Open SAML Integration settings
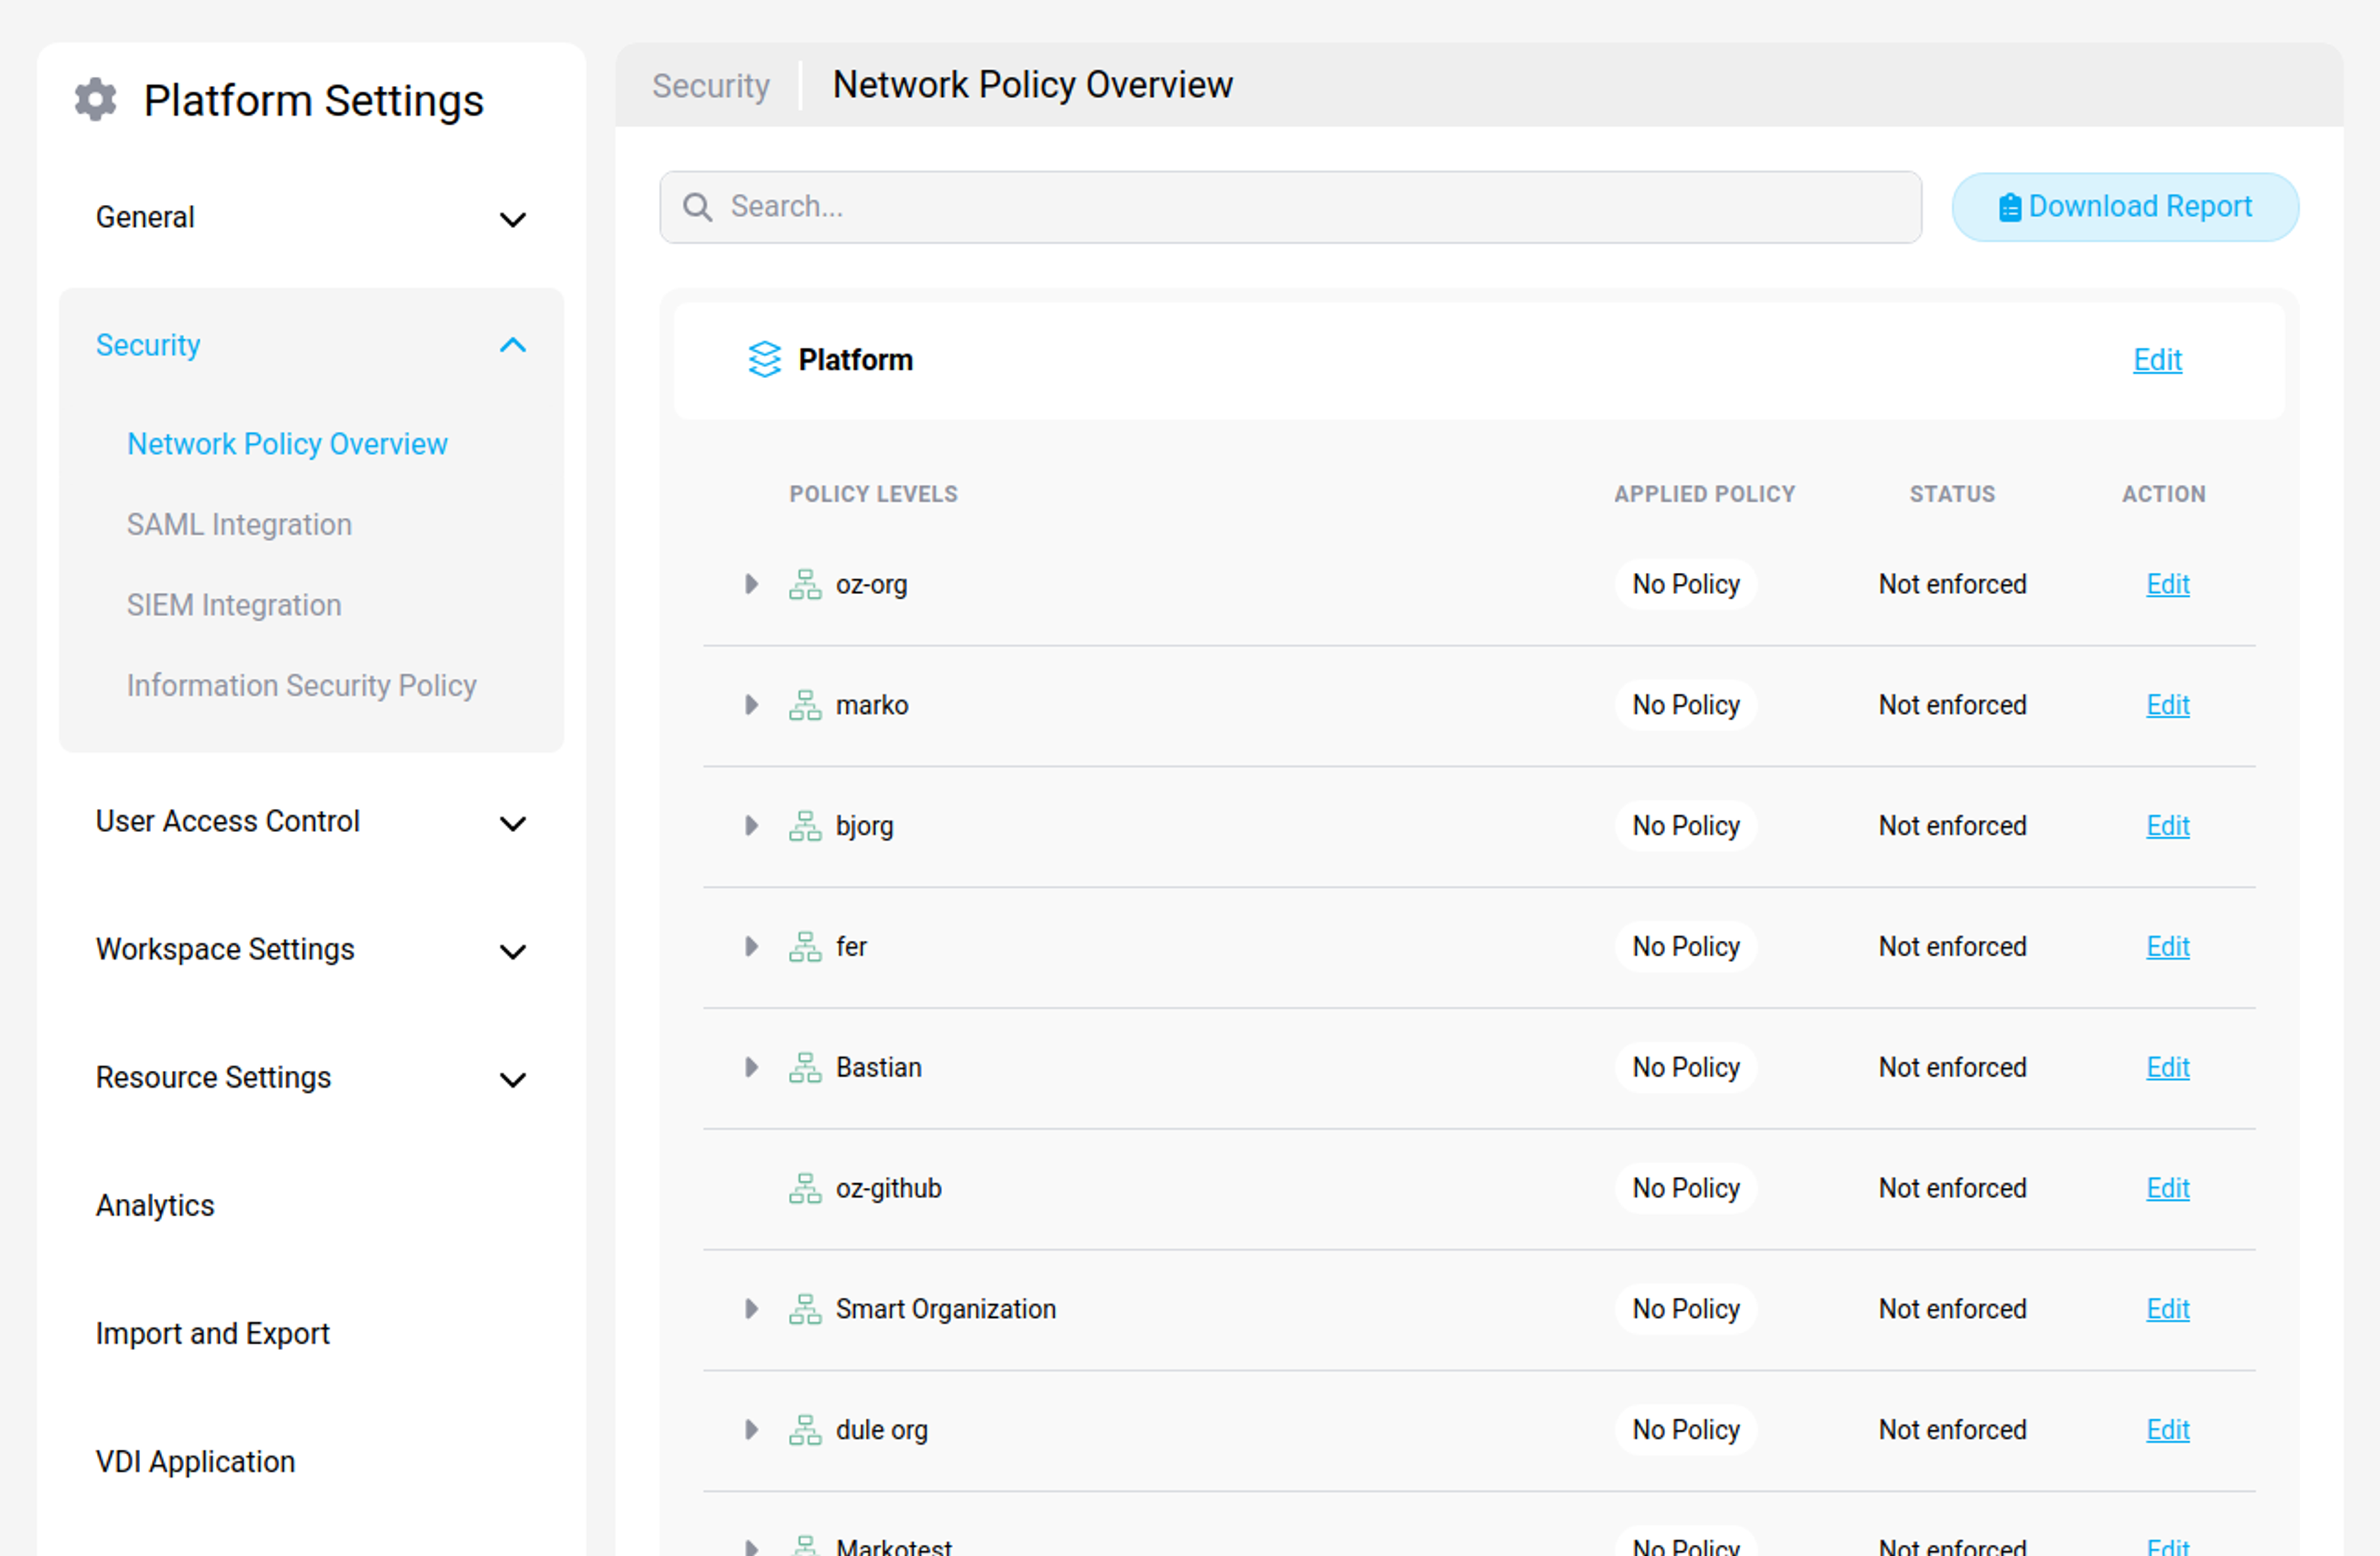Viewport: 2380px width, 1556px height. click(x=239, y=524)
